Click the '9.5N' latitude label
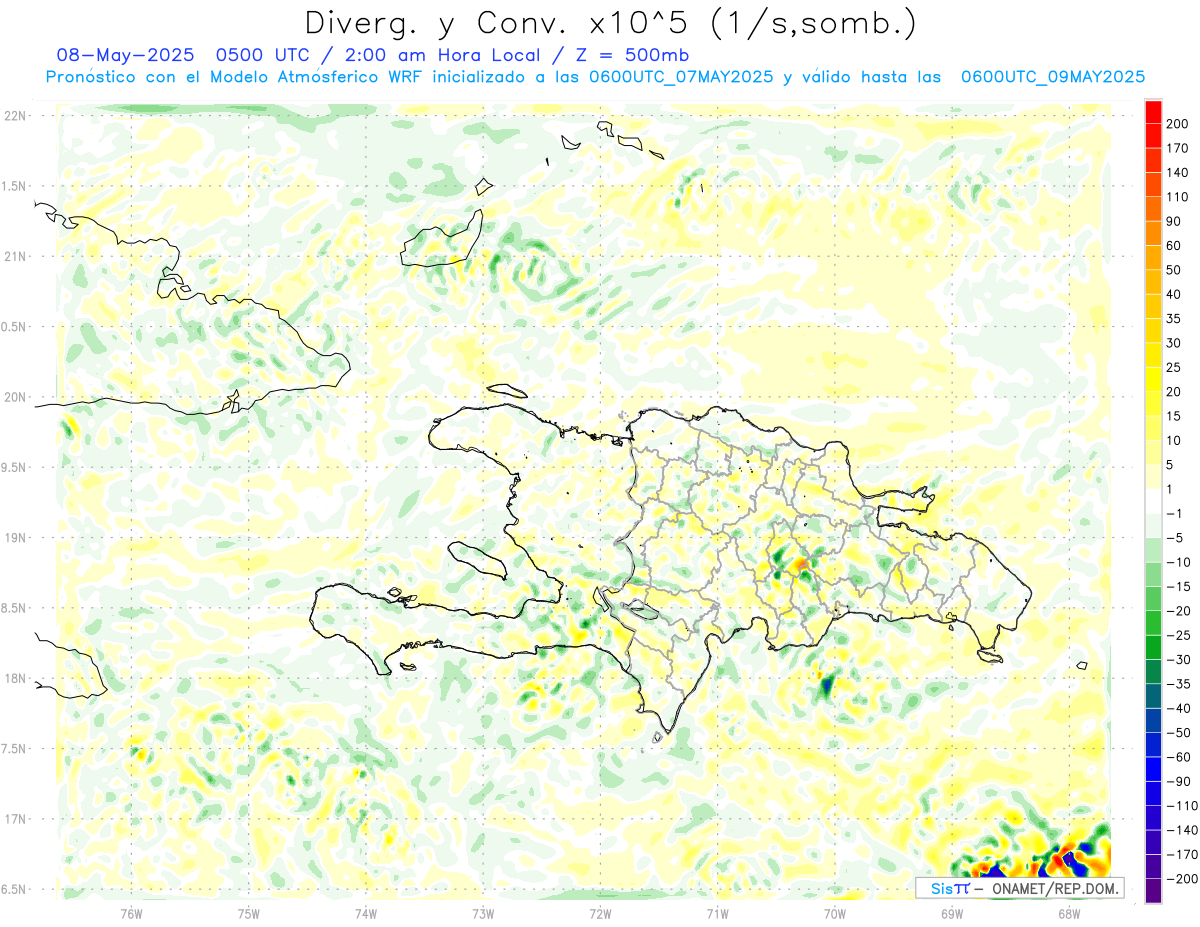 15,468
